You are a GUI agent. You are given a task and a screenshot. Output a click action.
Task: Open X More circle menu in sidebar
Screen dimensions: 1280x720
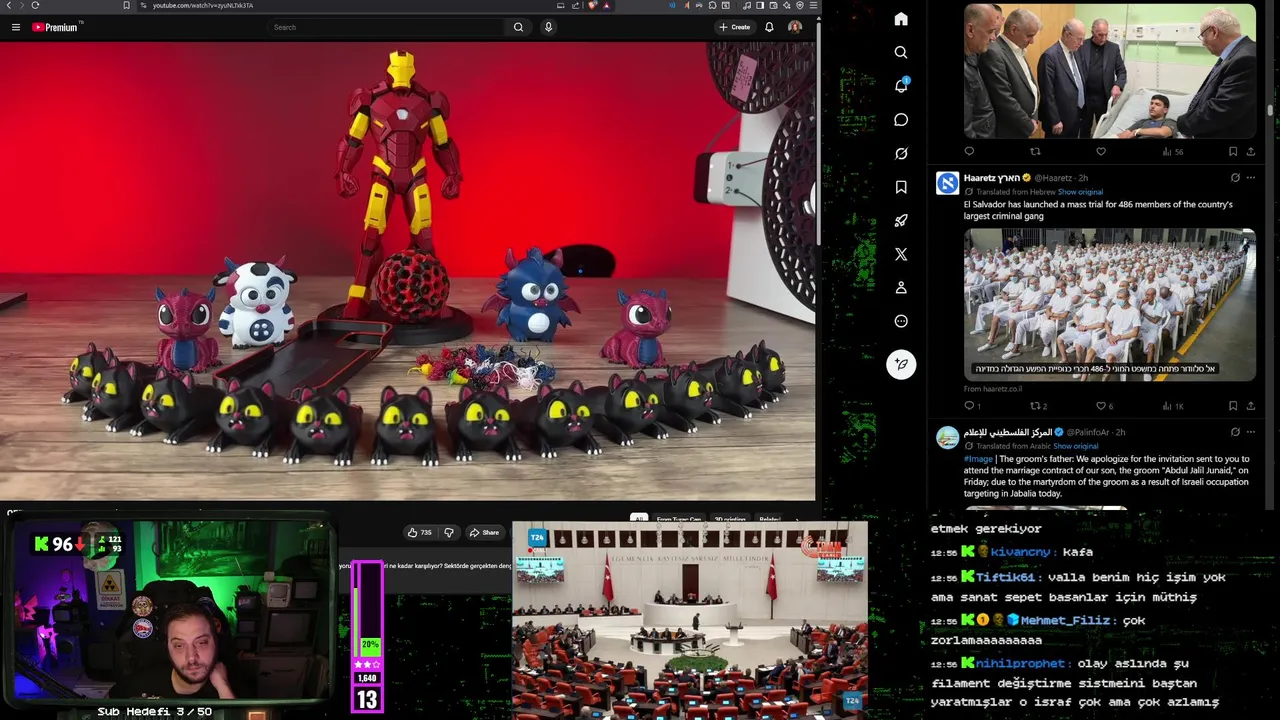901,321
